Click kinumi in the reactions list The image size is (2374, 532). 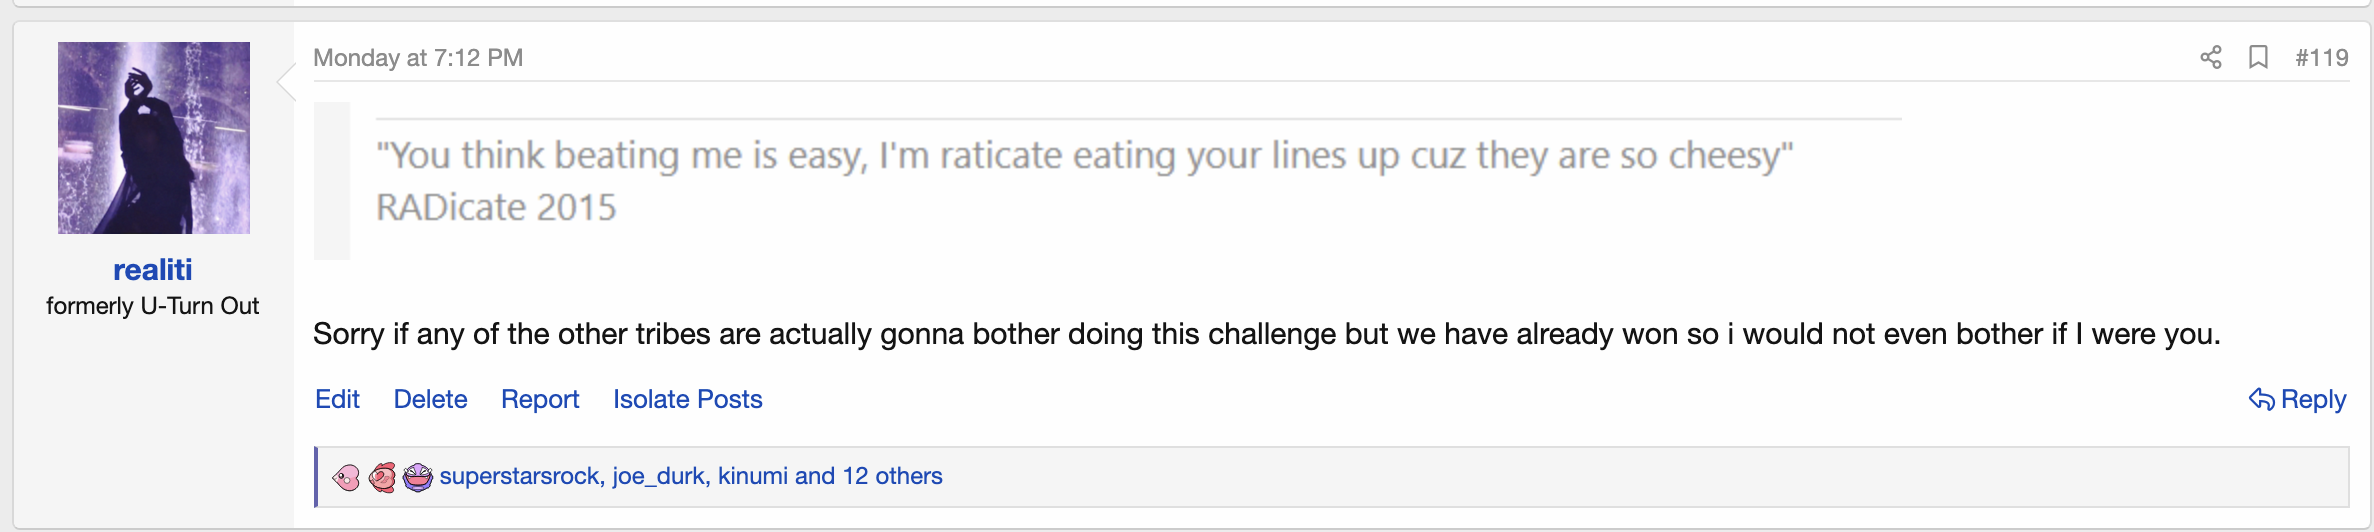[753, 476]
